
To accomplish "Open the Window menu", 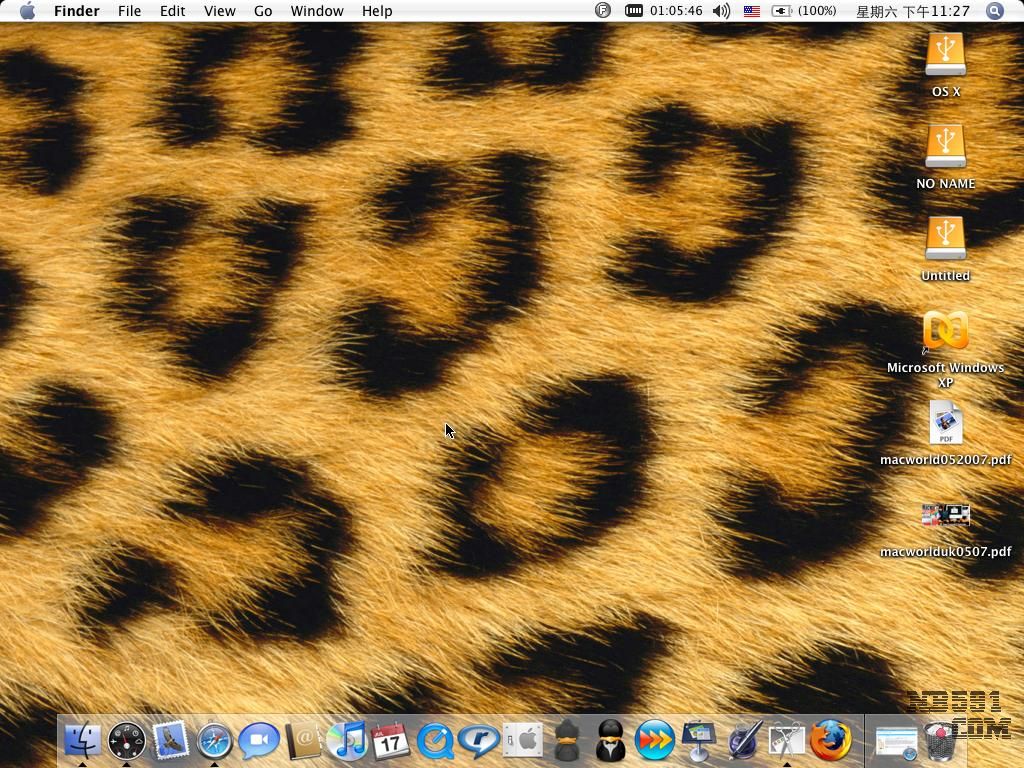I will tap(316, 11).
